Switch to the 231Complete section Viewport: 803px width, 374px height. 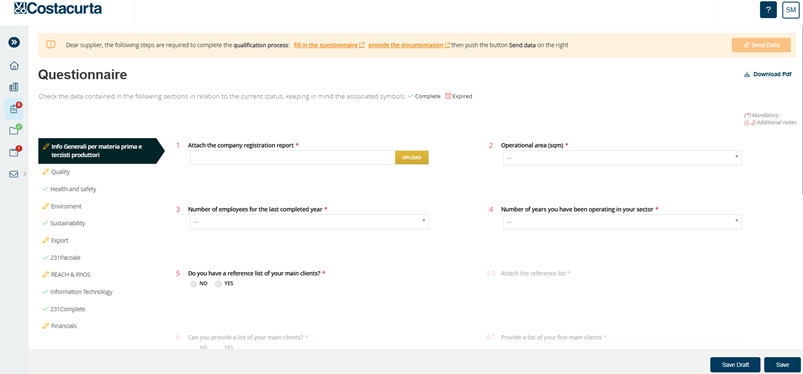[68, 309]
